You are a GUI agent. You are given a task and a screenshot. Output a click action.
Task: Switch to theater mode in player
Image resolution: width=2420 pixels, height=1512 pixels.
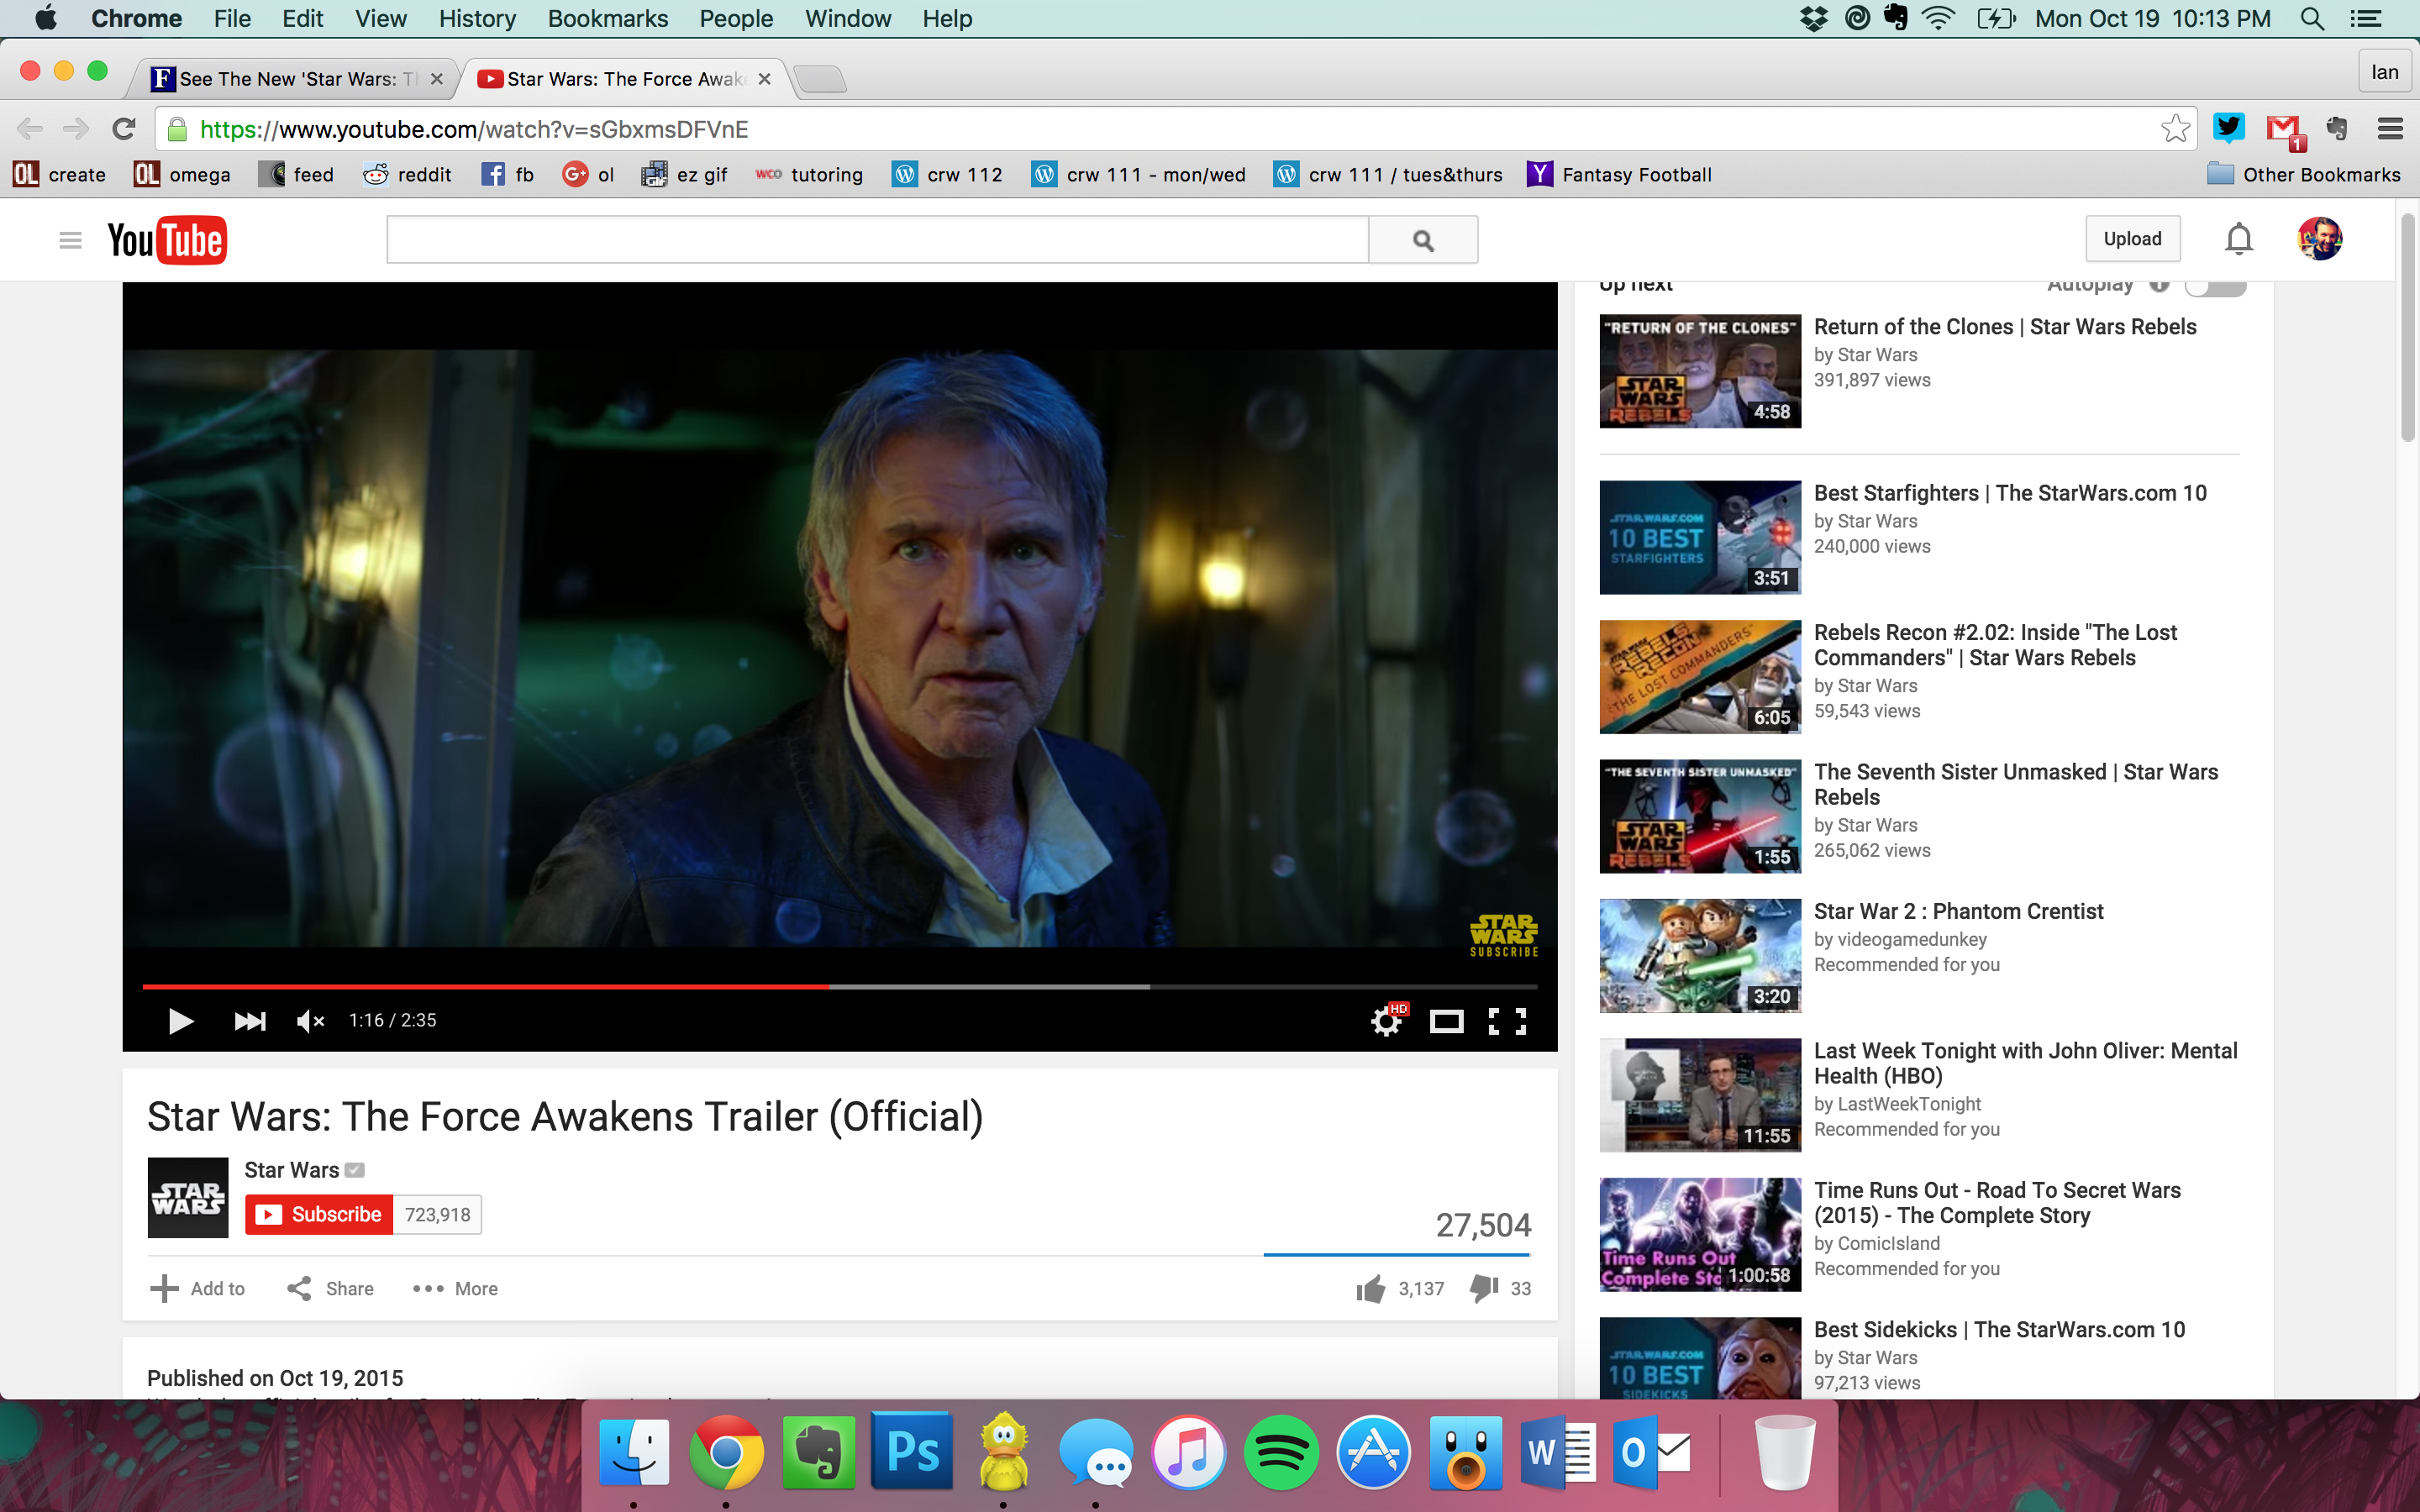tap(1446, 1021)
